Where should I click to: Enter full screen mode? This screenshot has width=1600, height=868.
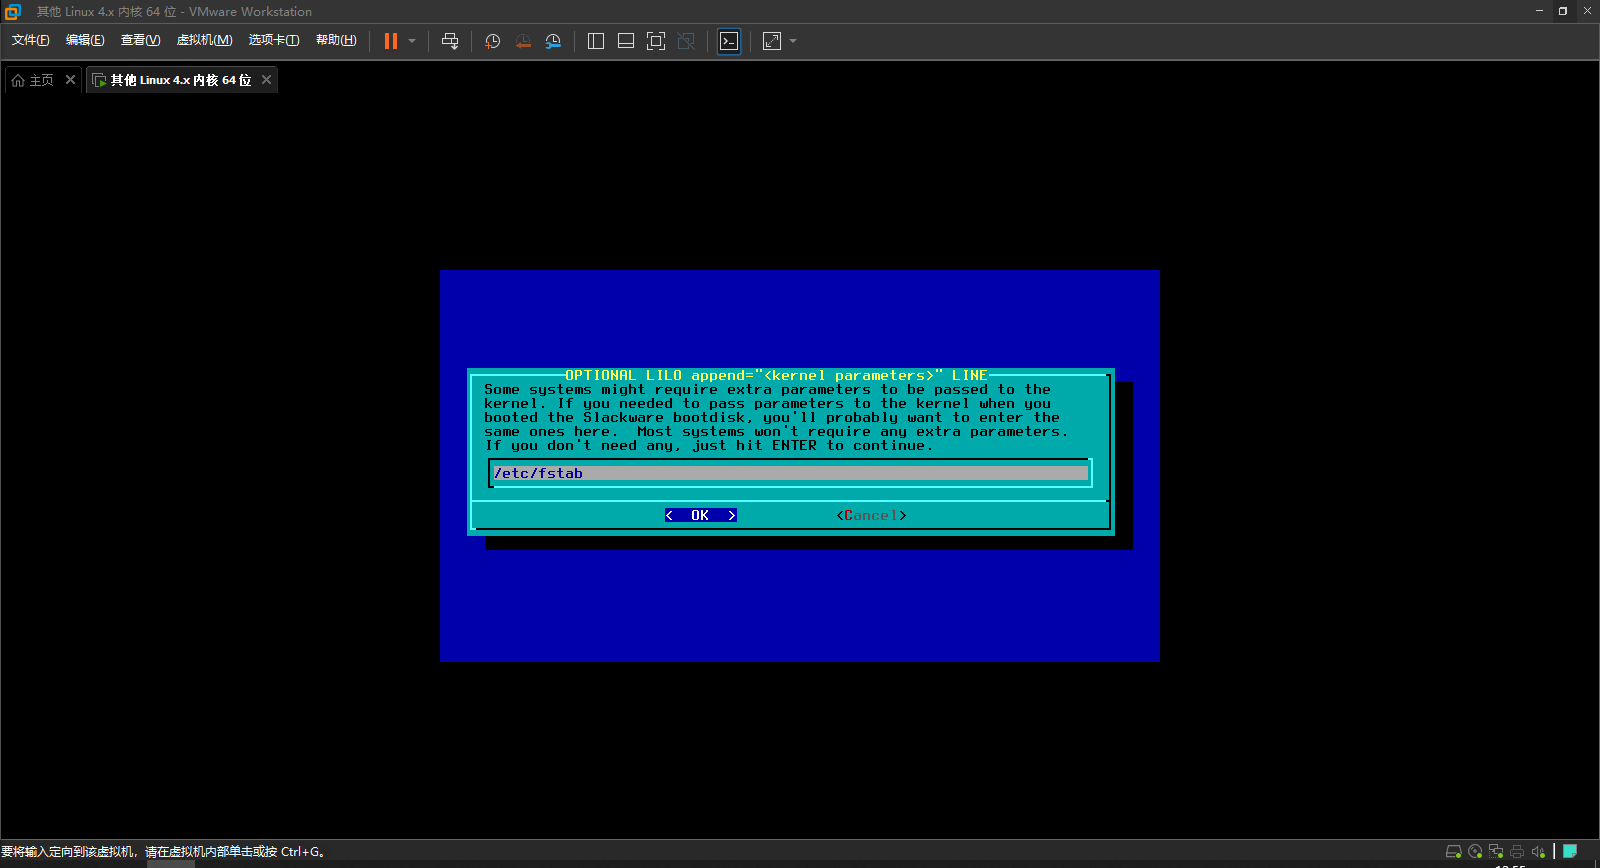point(656,41)
